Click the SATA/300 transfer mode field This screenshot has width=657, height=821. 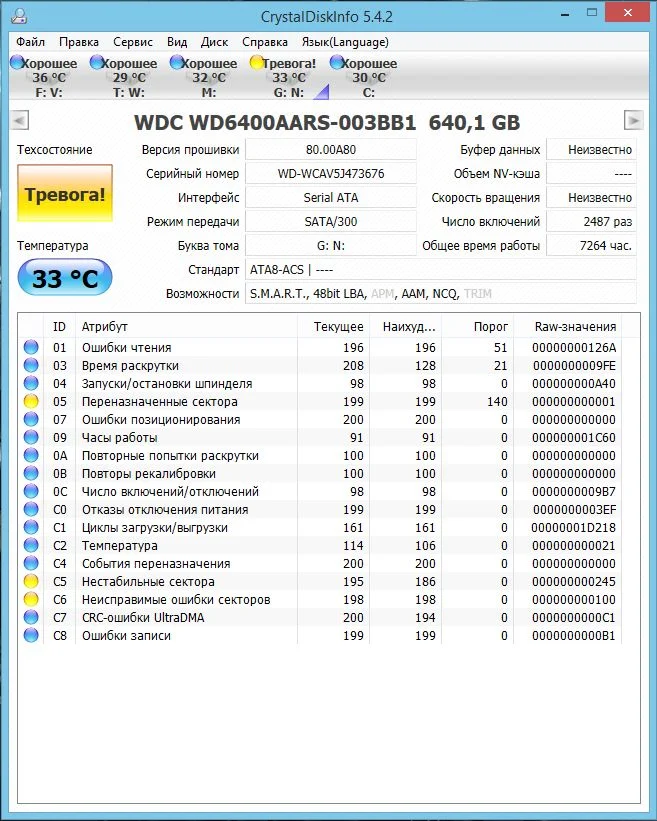pyautogui.click(x=331, y=221)
